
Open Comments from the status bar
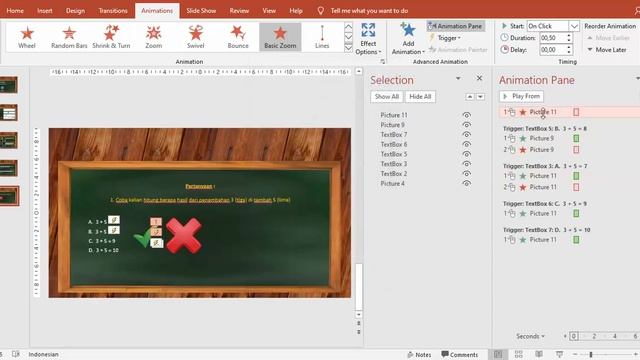(x=460, y=355)
